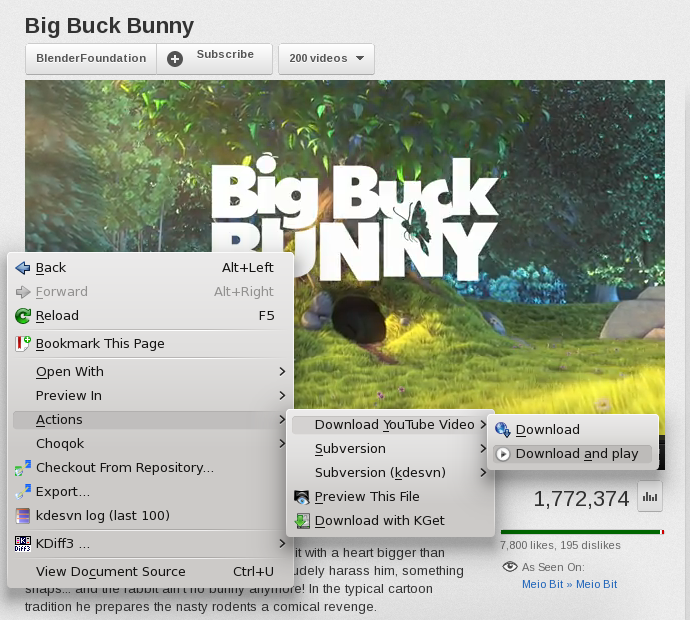Click the Checkout From Repository icon
Image resolution: width=690 pixels, height=620 pixels.
pos(22,468)
